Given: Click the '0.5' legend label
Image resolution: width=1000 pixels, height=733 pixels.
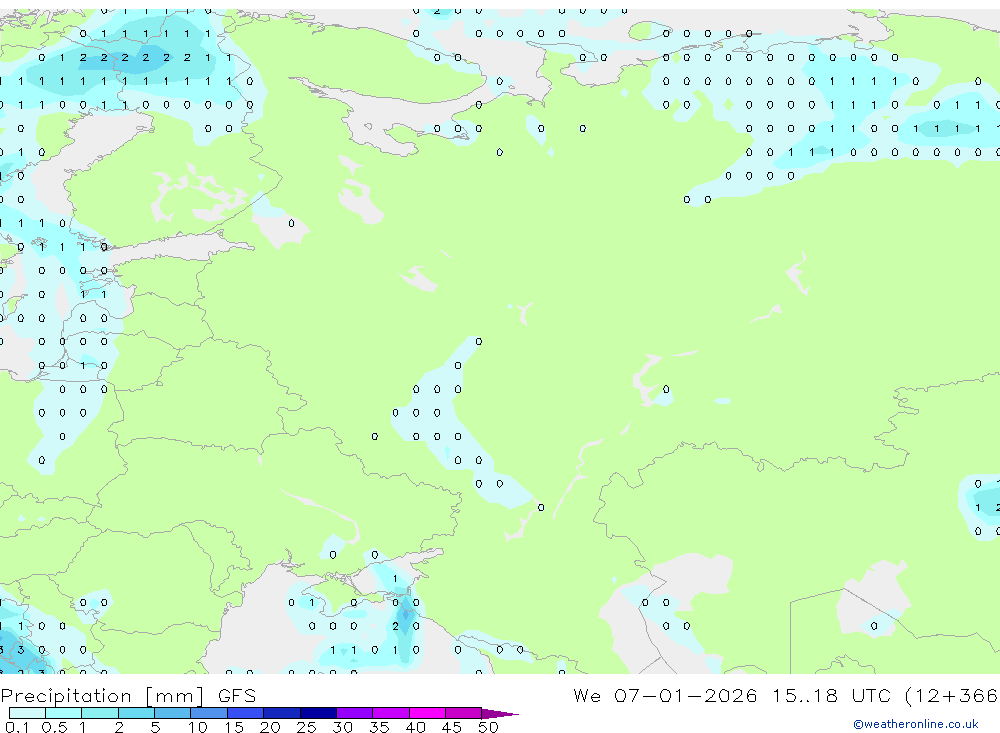Looking at the screenshot, I should click(54, 727).
